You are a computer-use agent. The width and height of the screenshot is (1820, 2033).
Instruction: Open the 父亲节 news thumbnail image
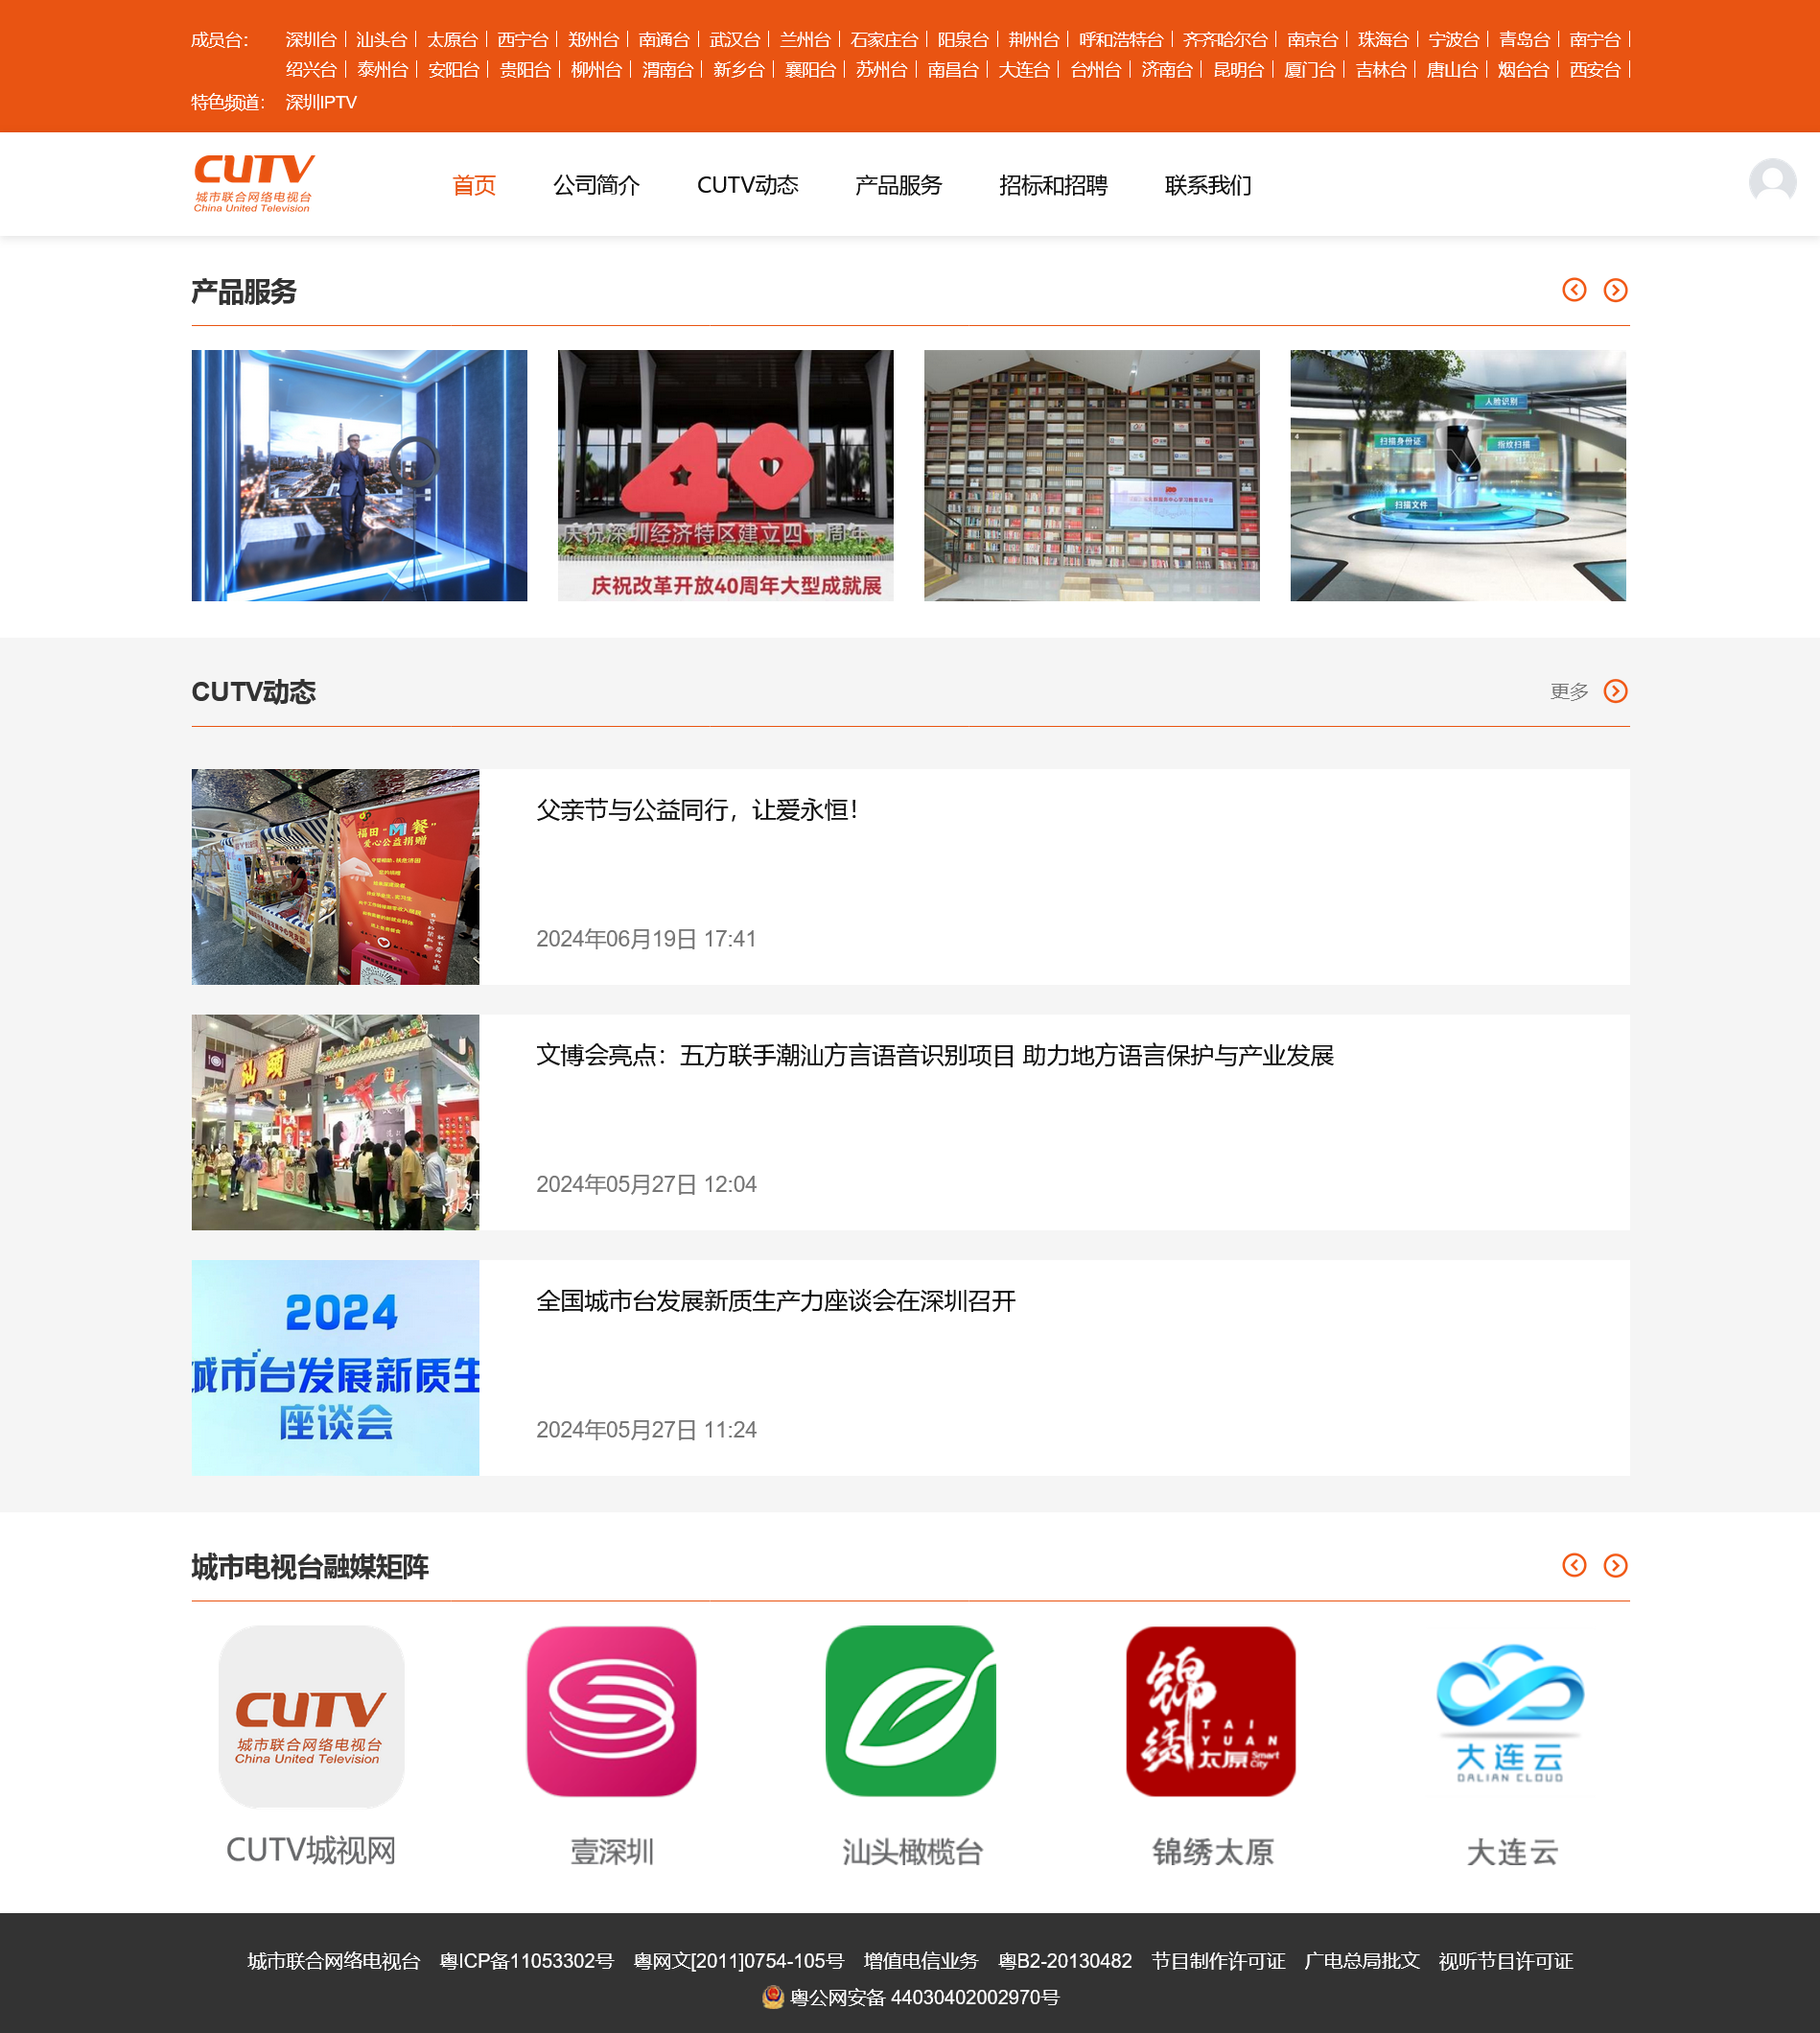pyautogui.click(x=335, y=877)
